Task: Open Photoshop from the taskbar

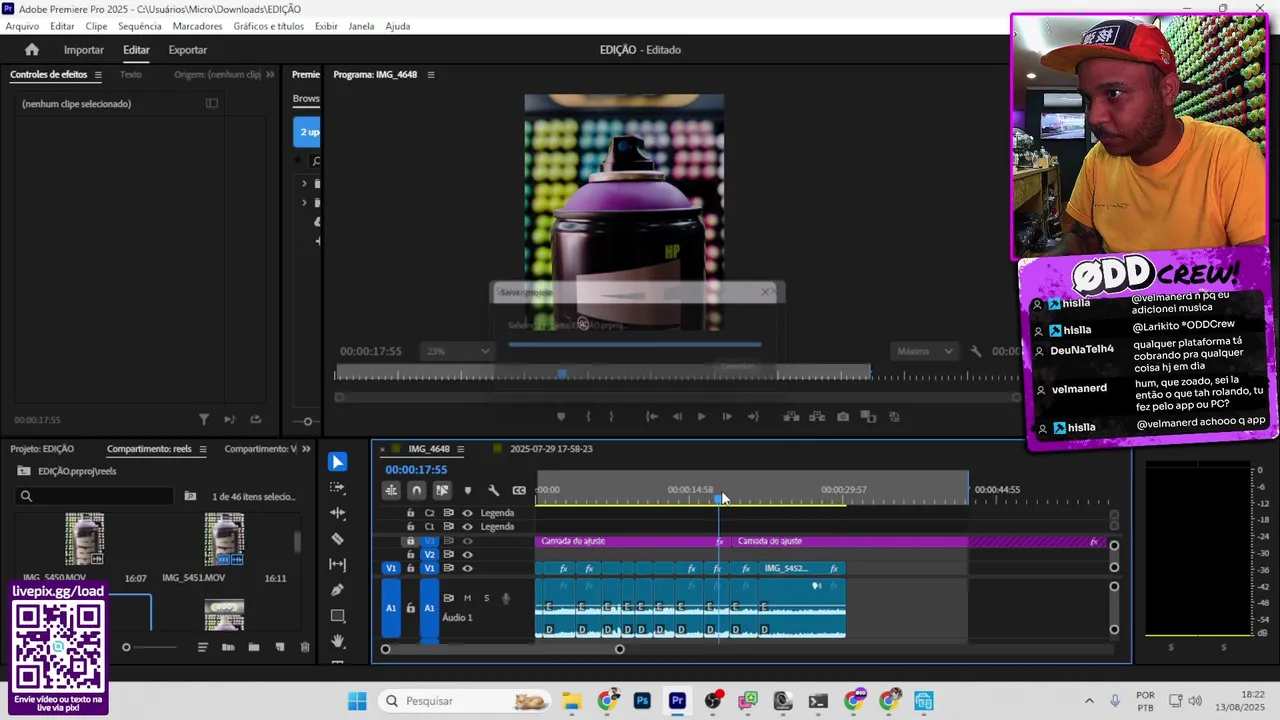Action: tap(642, 701)
